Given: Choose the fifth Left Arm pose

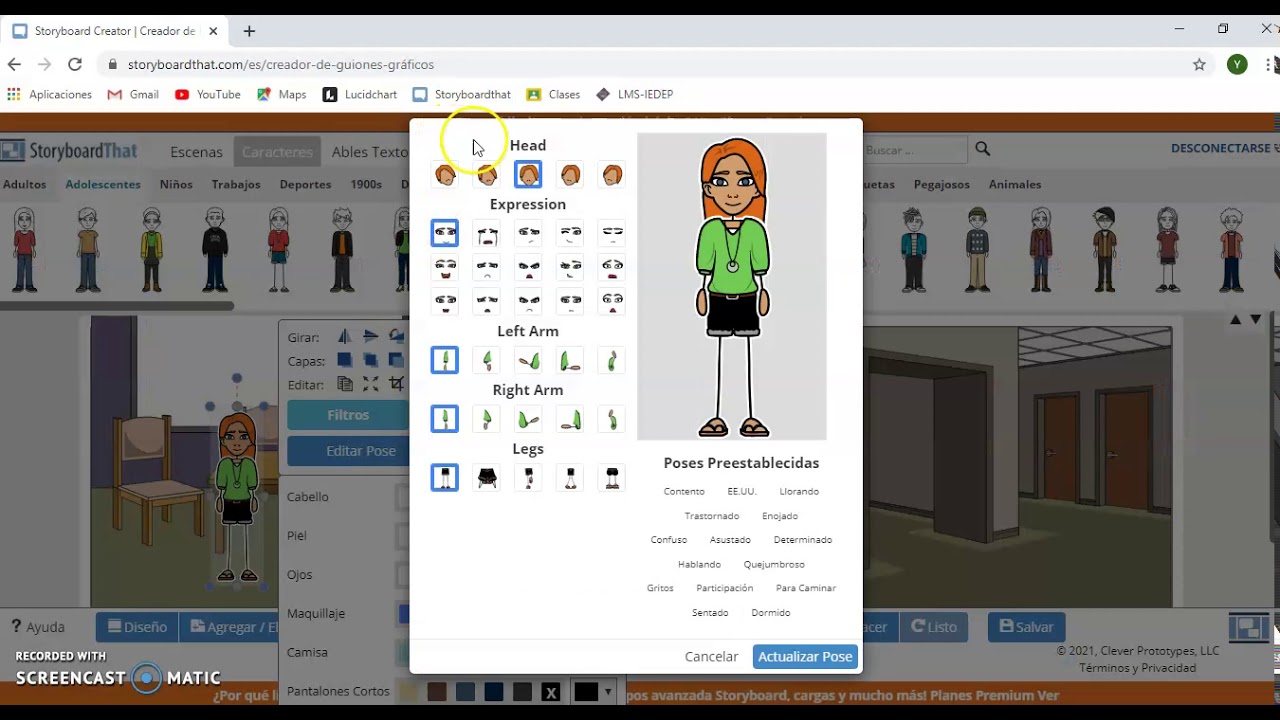Looking at the screenshot, I should pos(612,360).
